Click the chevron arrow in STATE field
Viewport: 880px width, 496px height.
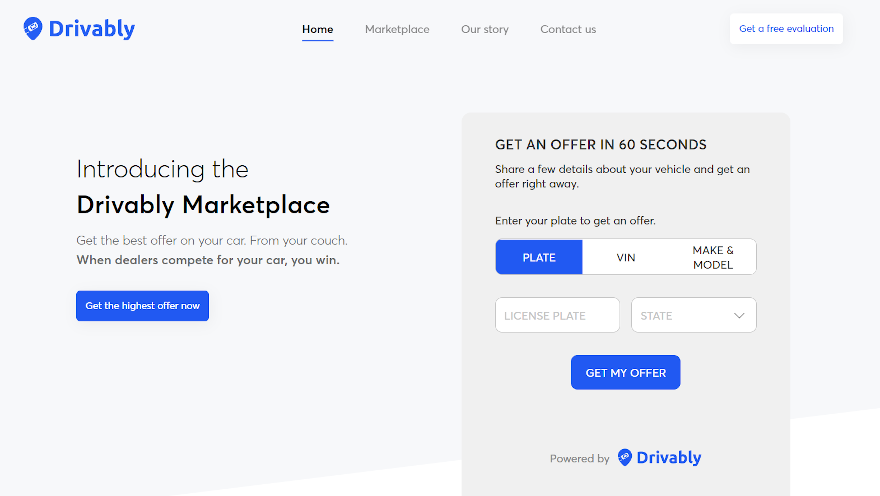[x=739, y=316]
